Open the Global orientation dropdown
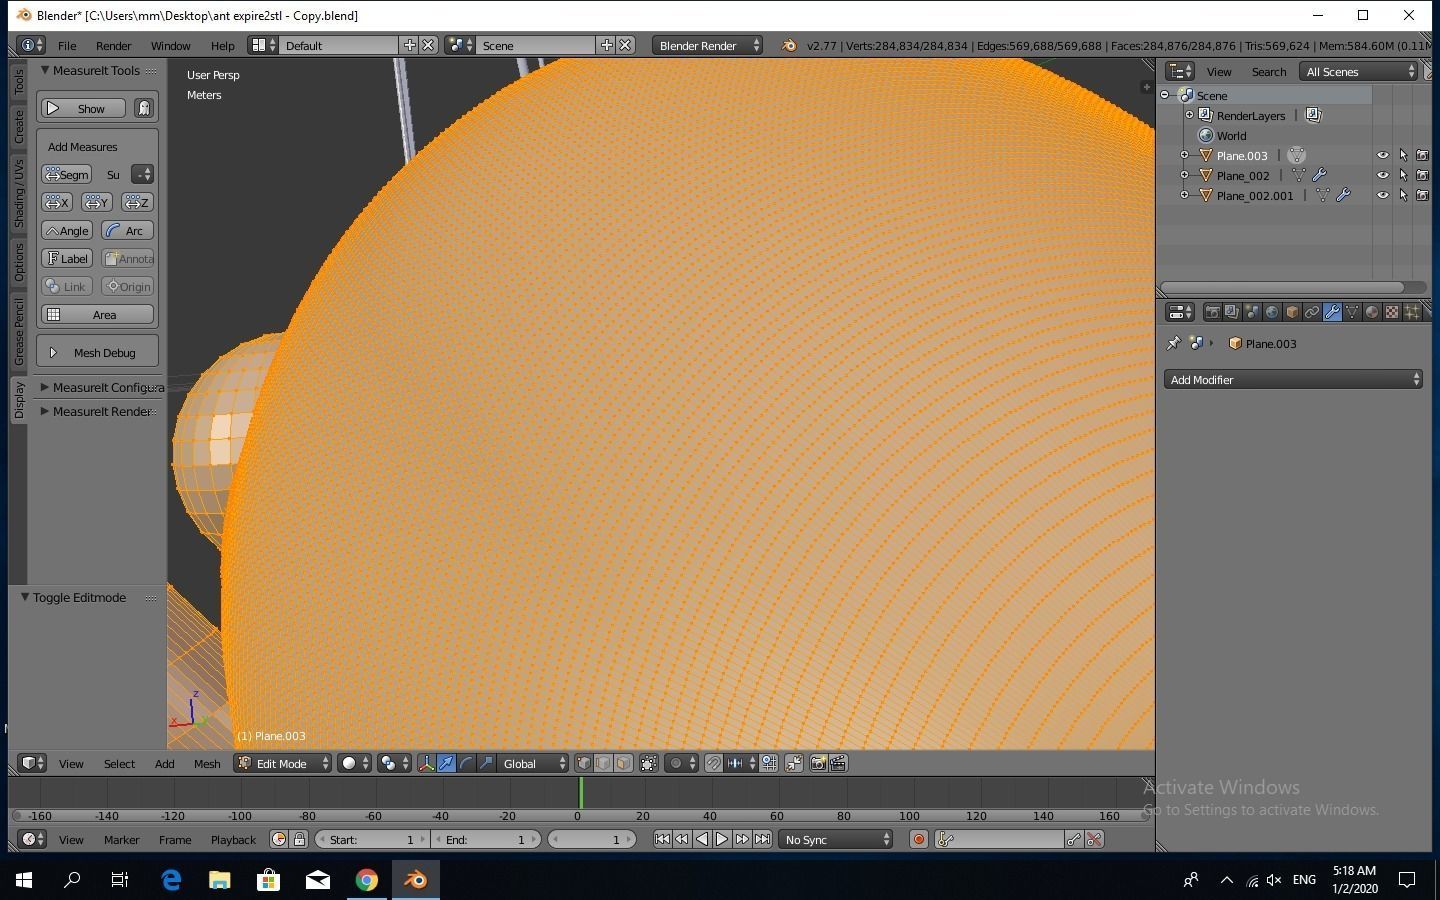This screenshot has height=900, width=1440. coord(533,764)
